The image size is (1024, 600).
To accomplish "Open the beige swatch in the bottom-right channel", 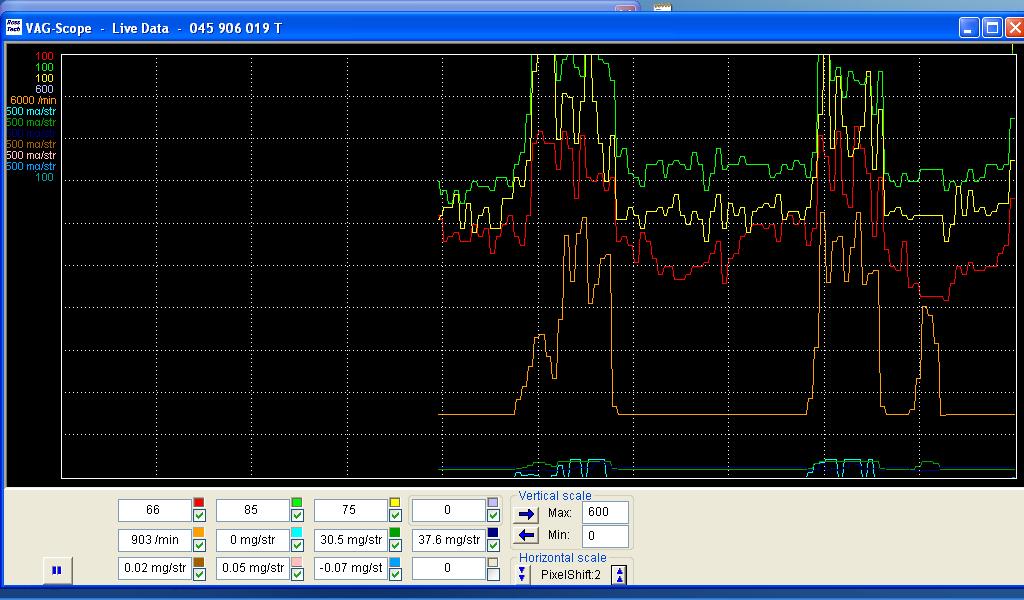I will tap(492, 561).
